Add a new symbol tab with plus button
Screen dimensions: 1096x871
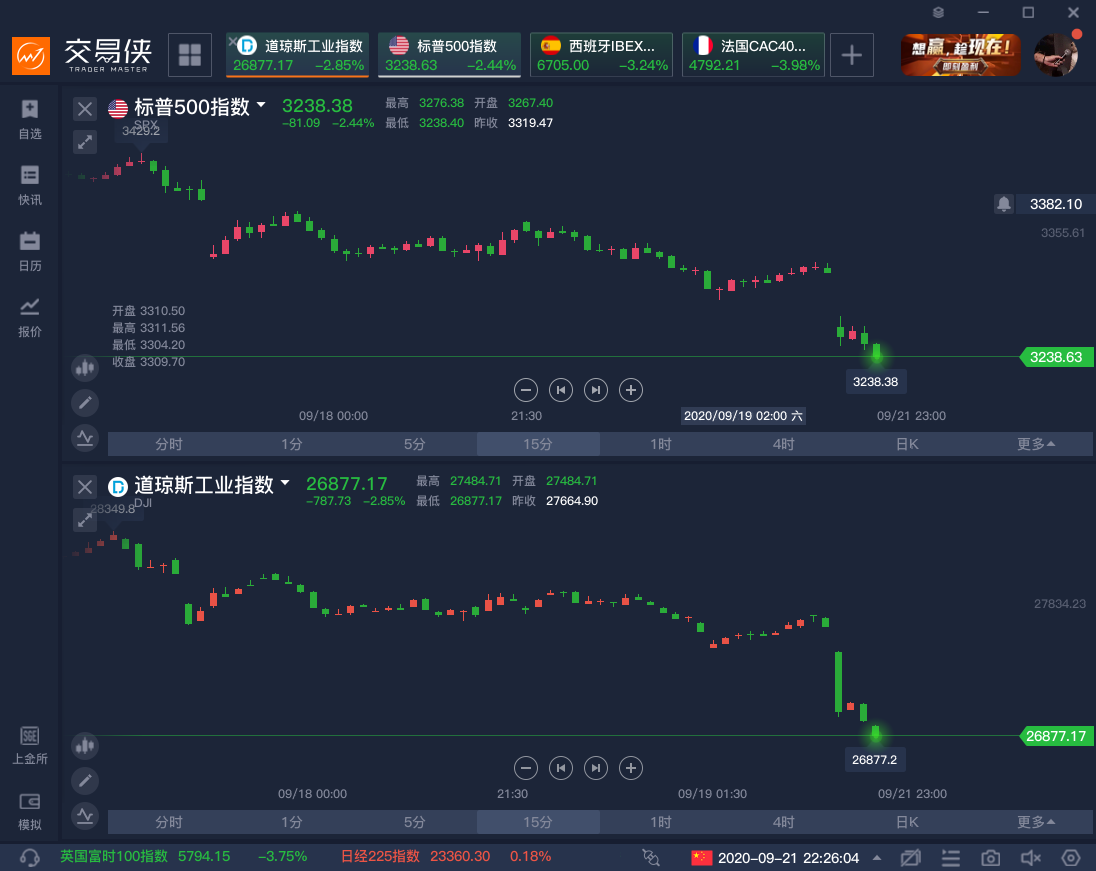(851, 55)
